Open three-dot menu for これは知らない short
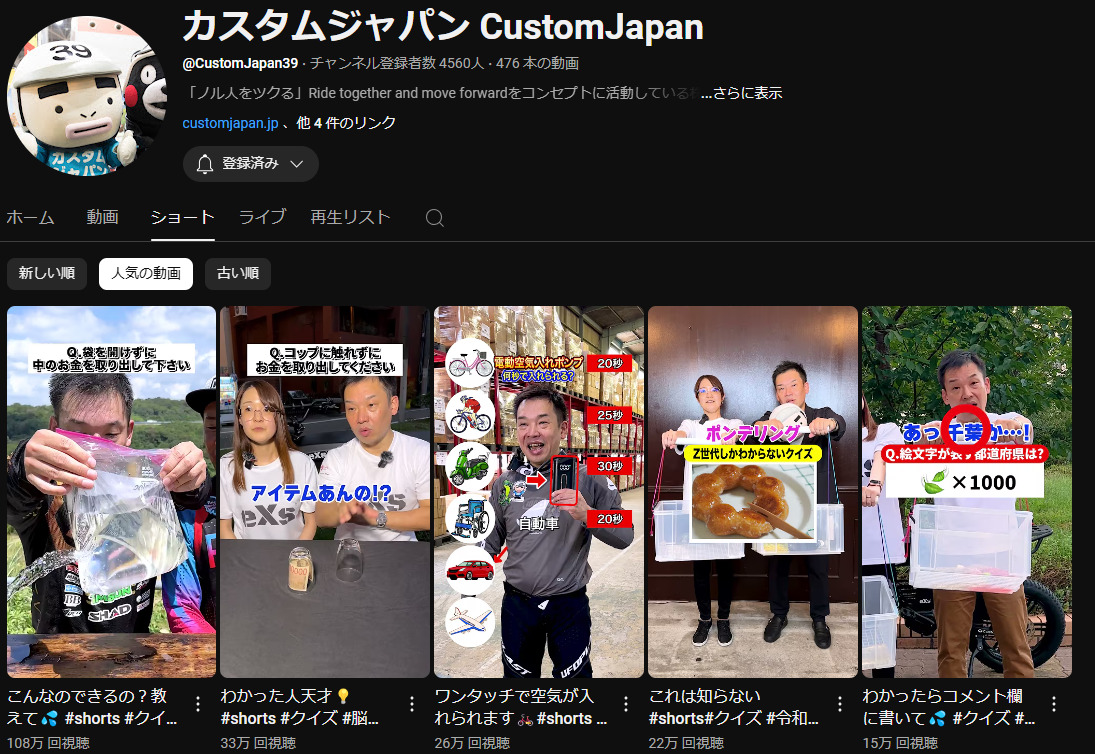The width and height of the screenshot is (1095, 754). [x=840, y=704]
